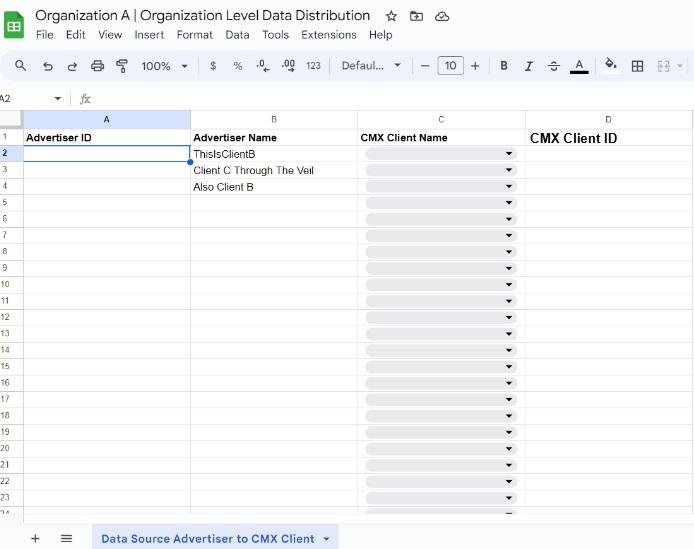Select cell containing ThisIsClientB
Image resolution: width=694 pixels, height=549 pixels.
coord(274,154)
